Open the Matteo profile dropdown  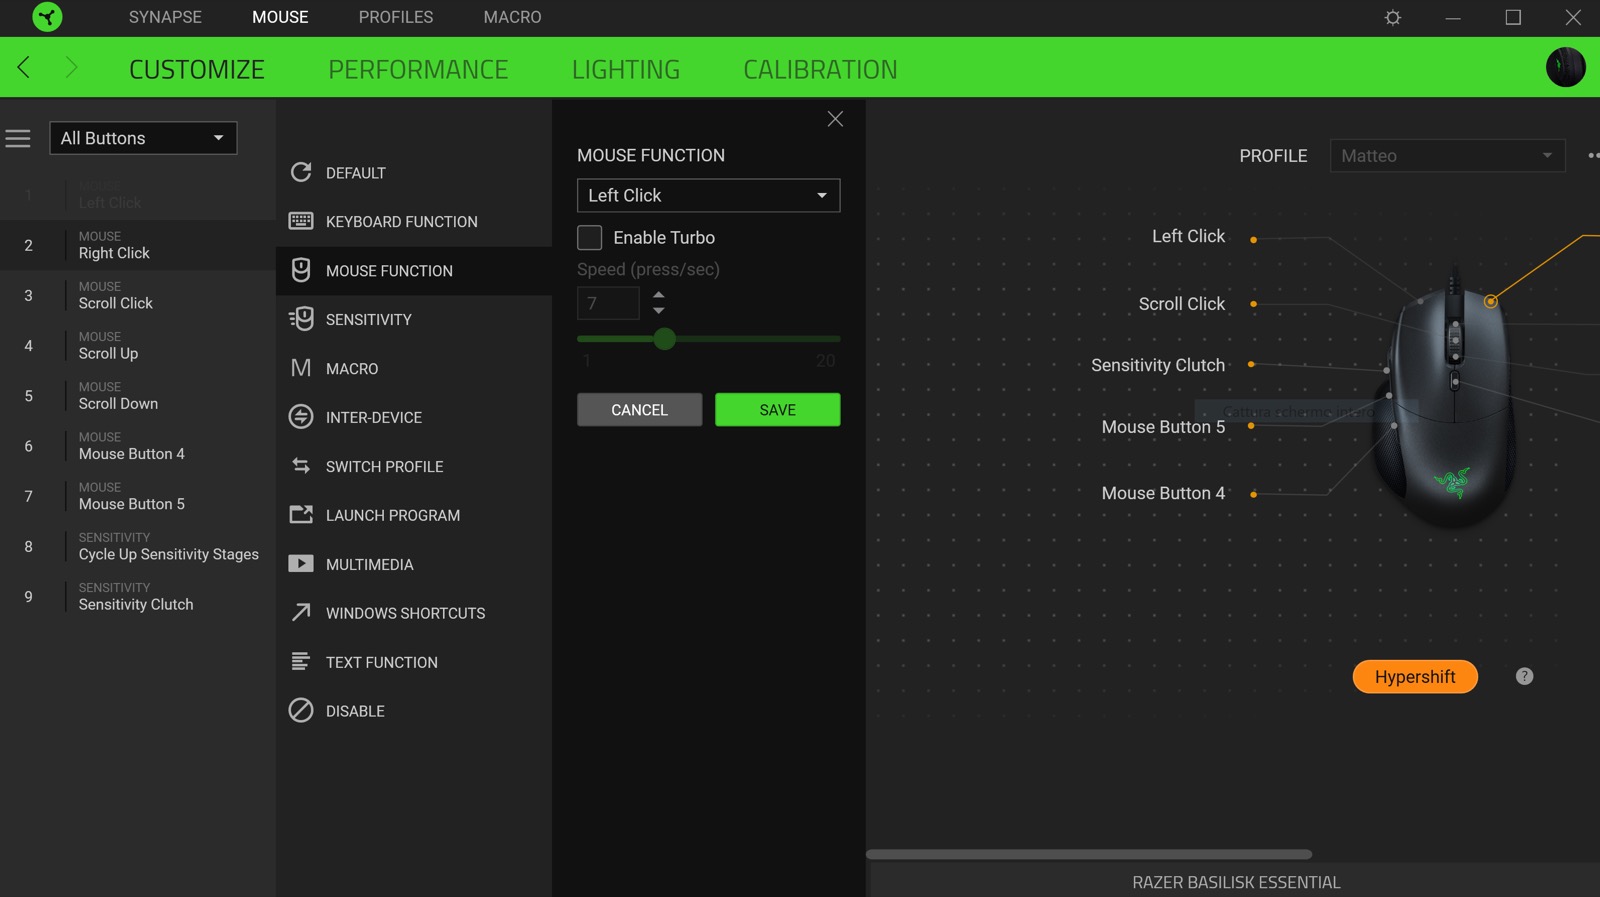click(x=1447, y=156)
